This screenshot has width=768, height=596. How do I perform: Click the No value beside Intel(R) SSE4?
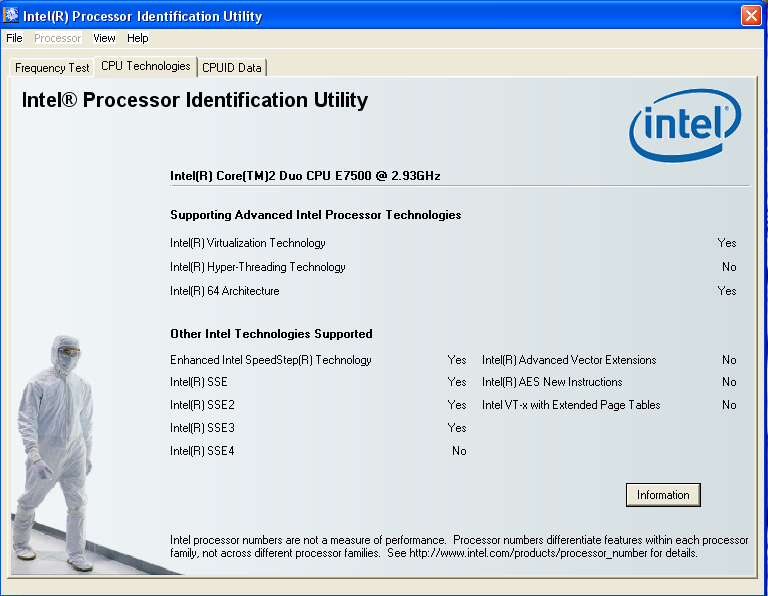click(x=459, y=451)
